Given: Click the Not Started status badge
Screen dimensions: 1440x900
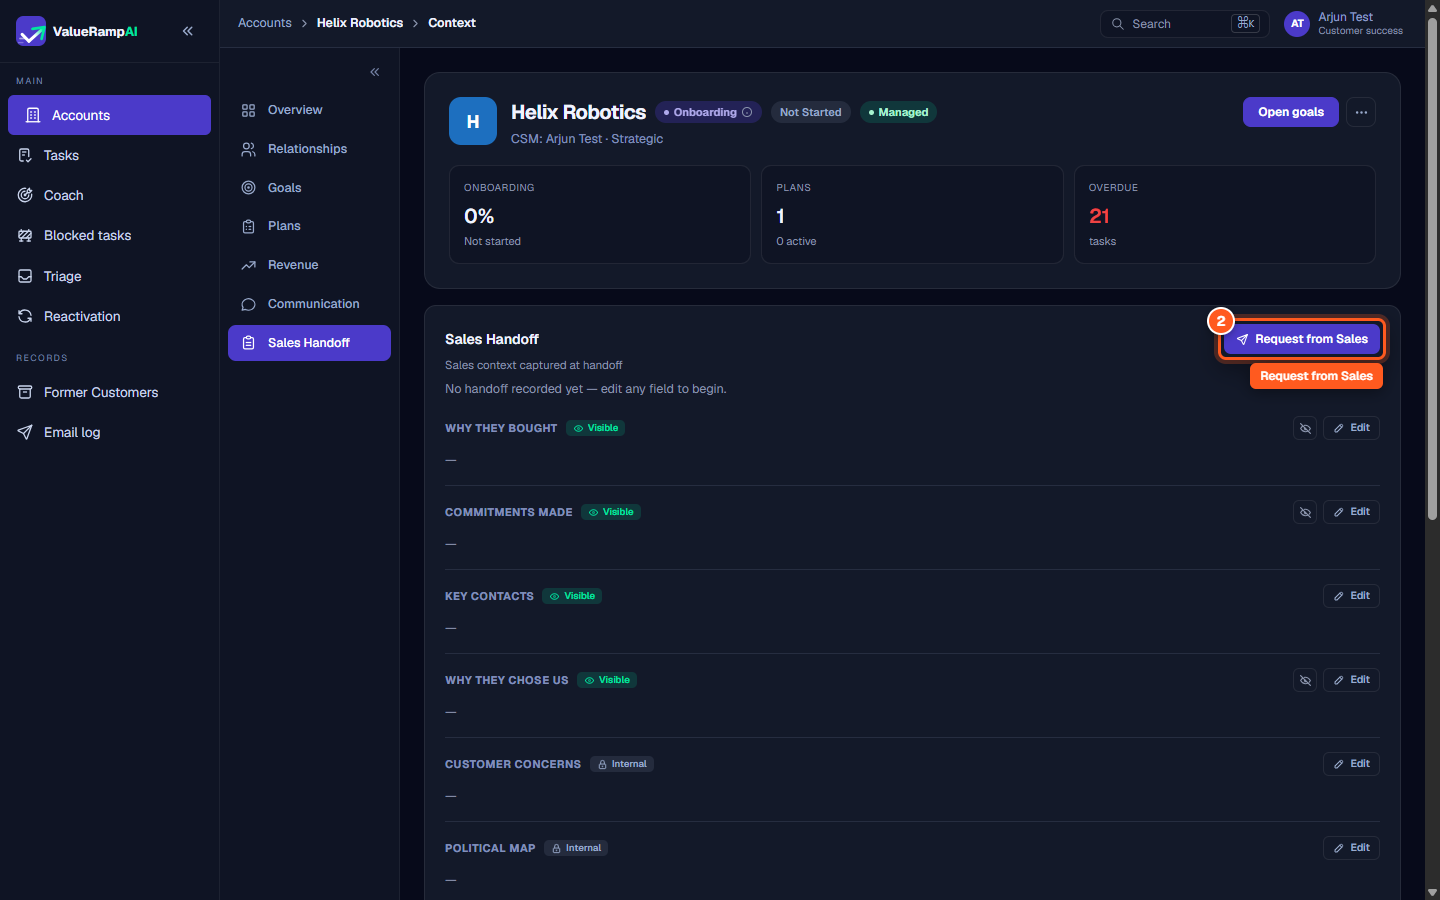Looking at the screenshot, I should (811, 112).
